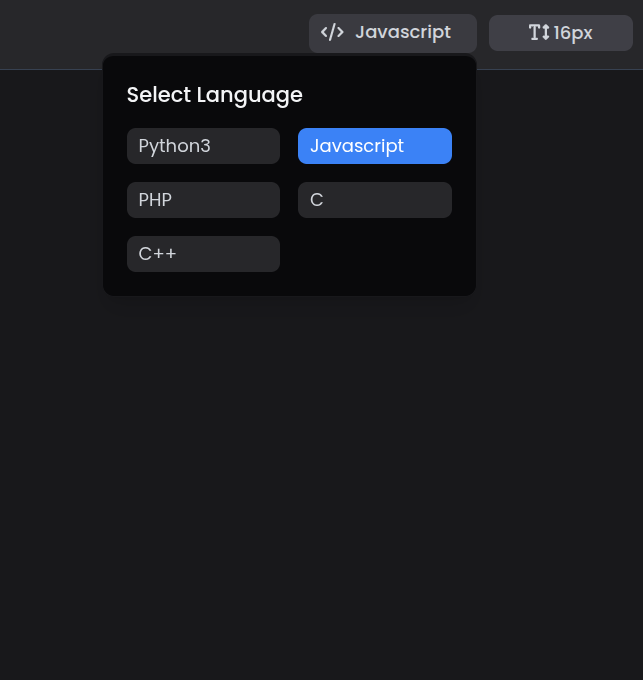Choose the highlighted Javascript language option

point(374,146)
